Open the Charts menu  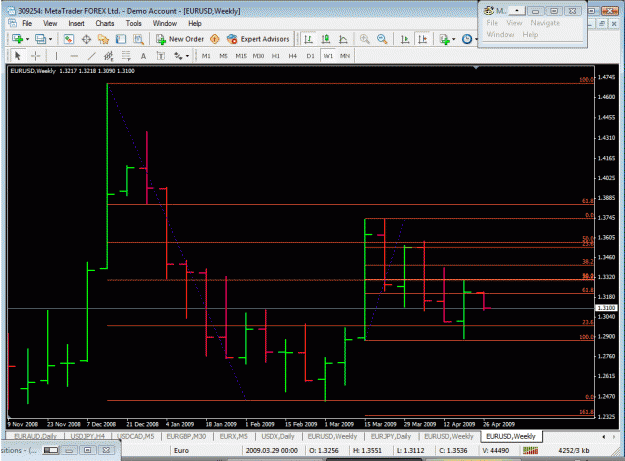coord(105,24)
